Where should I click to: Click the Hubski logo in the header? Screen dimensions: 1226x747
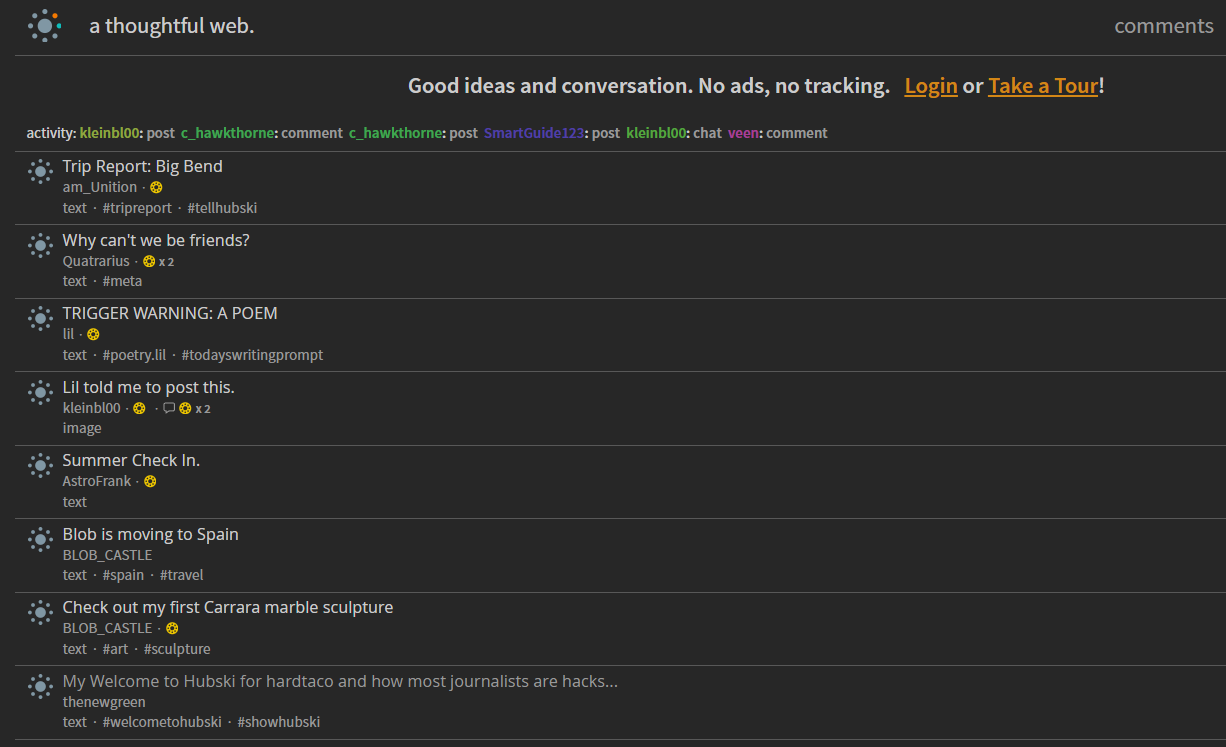(45, 26)
